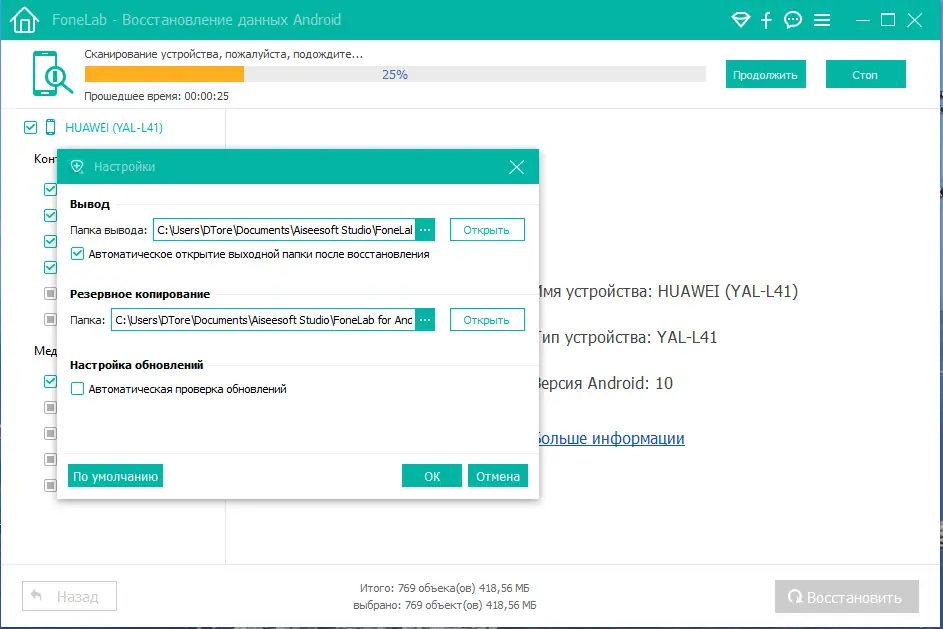943x629 pixels.
Task: Click Отмена to cancel settings
Action: tap(498, 476)
